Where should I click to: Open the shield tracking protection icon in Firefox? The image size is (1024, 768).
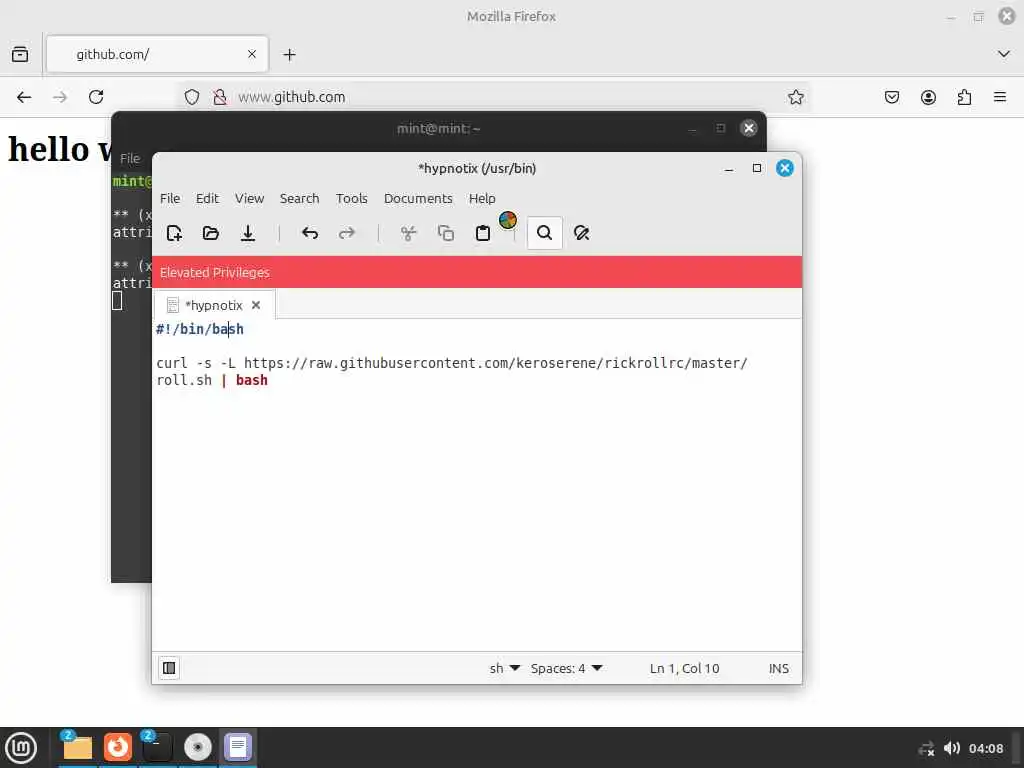[x=191, y=97]
